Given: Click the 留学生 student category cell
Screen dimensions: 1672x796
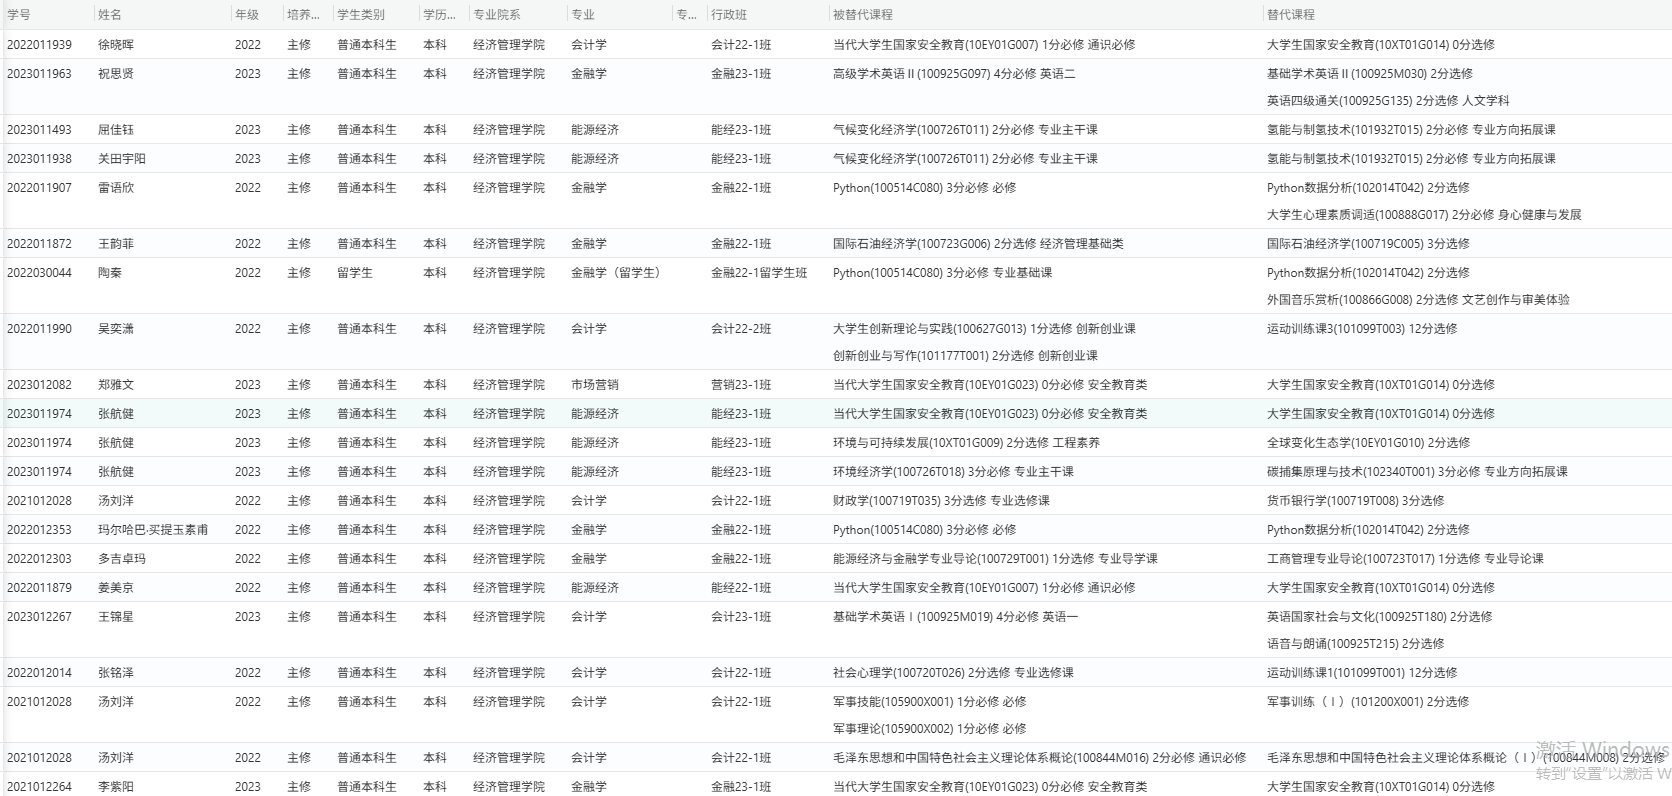Looking at the screenshot, I should pos(355,273).
